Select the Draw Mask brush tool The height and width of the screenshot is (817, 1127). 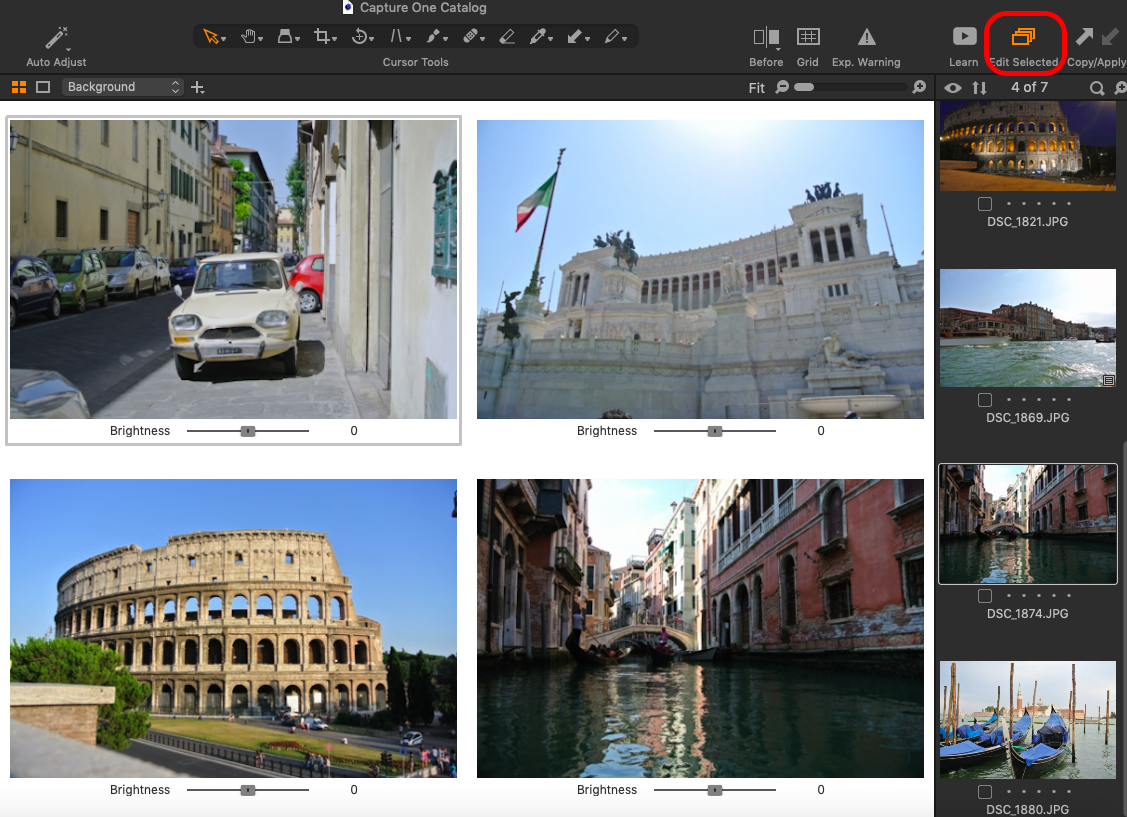(433, 36)
